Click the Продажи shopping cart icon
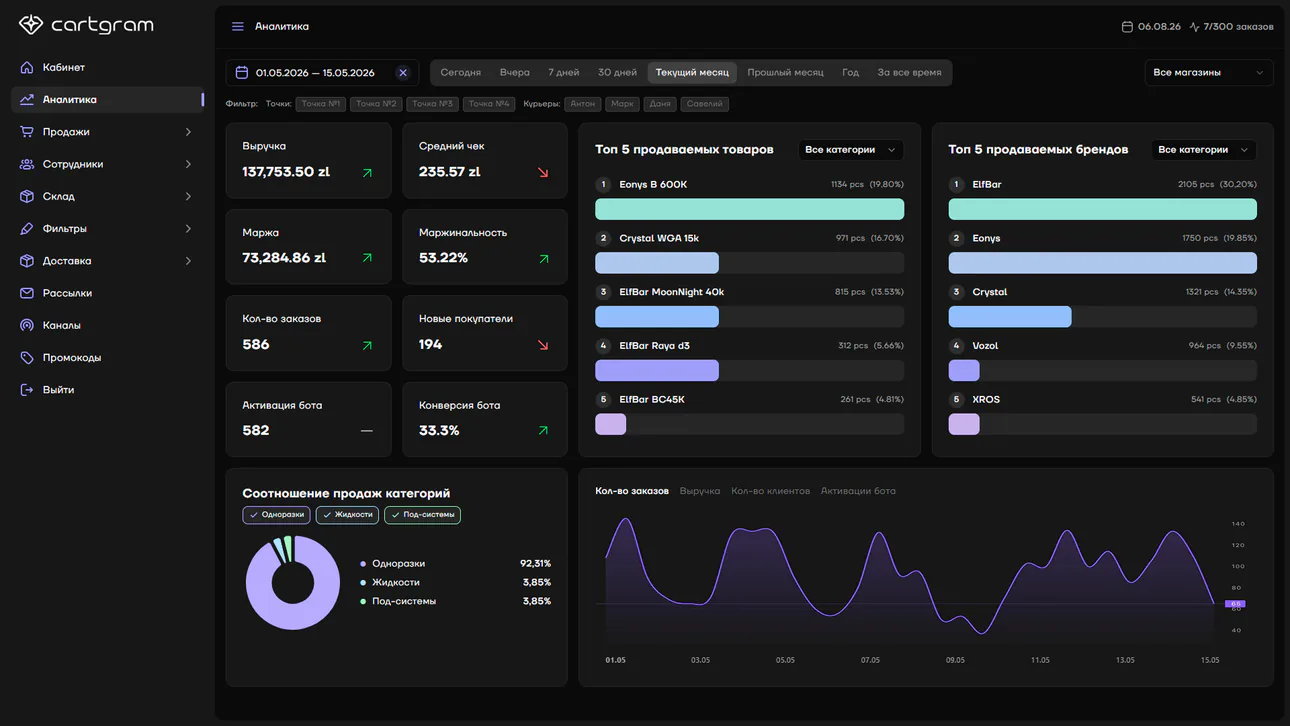Viewport: 1290px width, 726px height. point(27,132)
